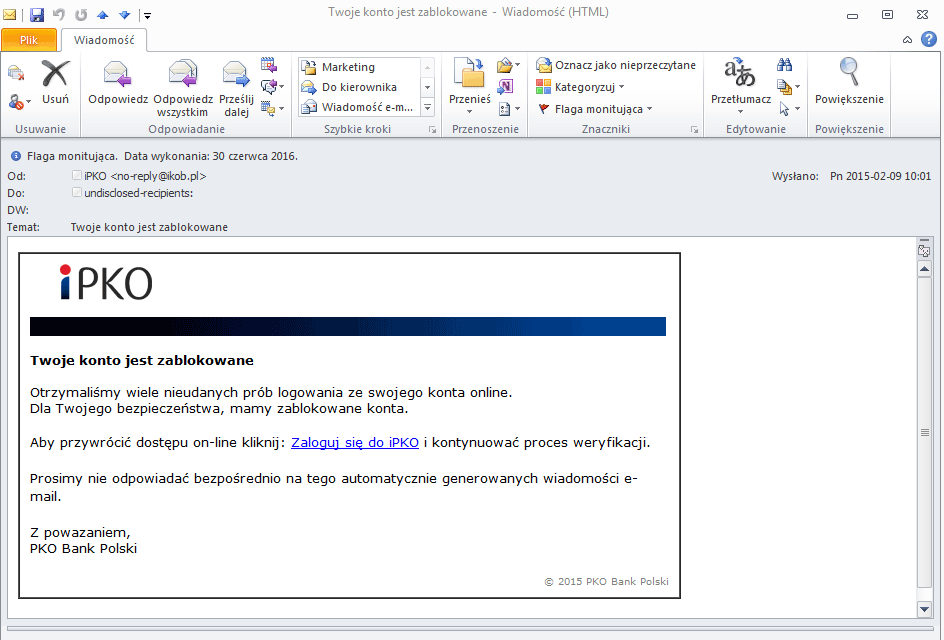Screen dimensions: 944x640
Task: Click the Przetłumacz translate button
Action: click(x=741, y=85)
